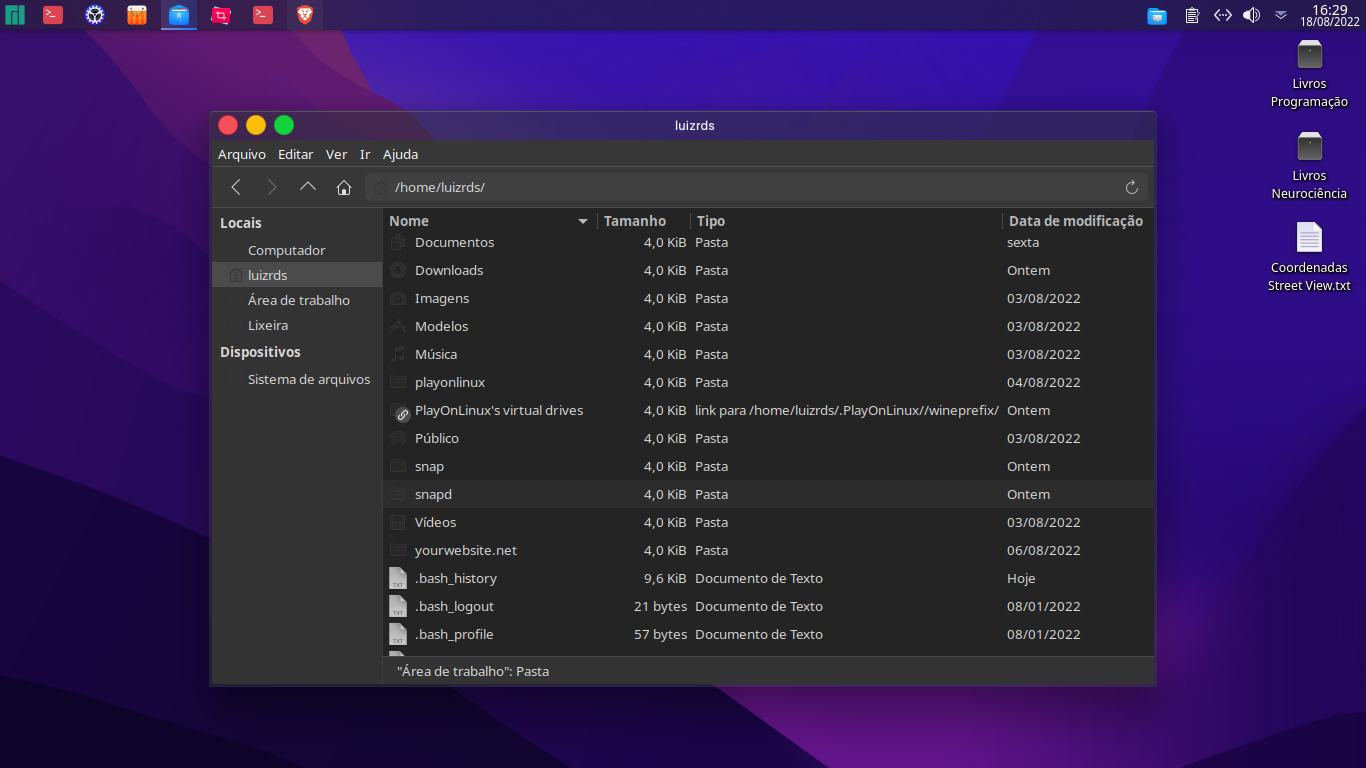Select the .bash_profile file name
The image size is (1366, 768).
[x=454, y=635]
